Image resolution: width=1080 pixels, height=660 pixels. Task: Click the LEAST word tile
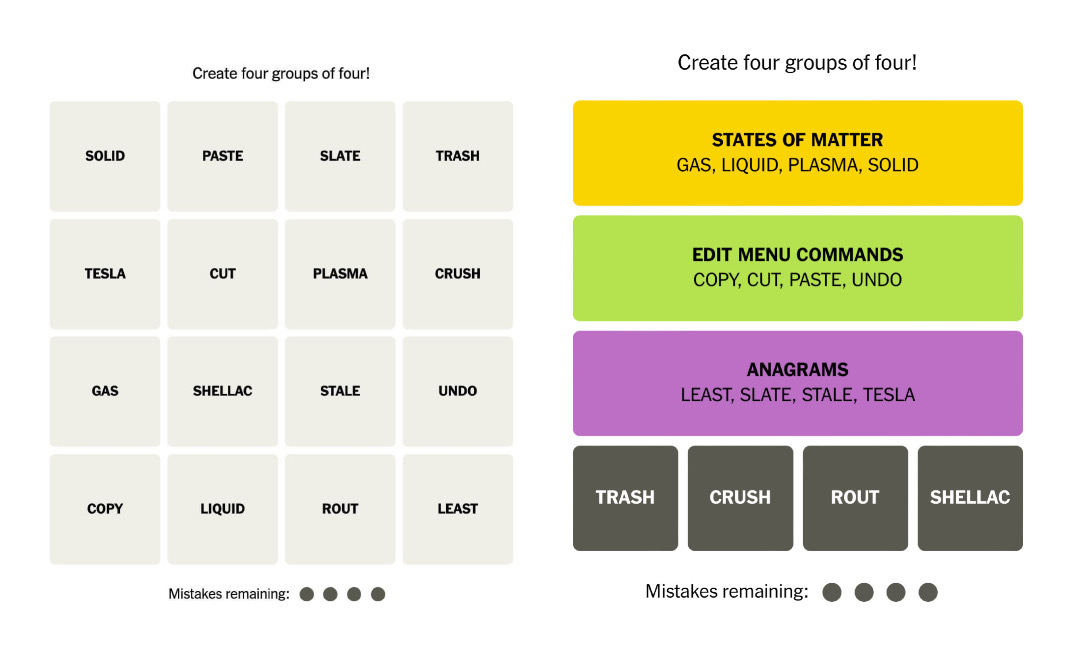pos(457,509)
